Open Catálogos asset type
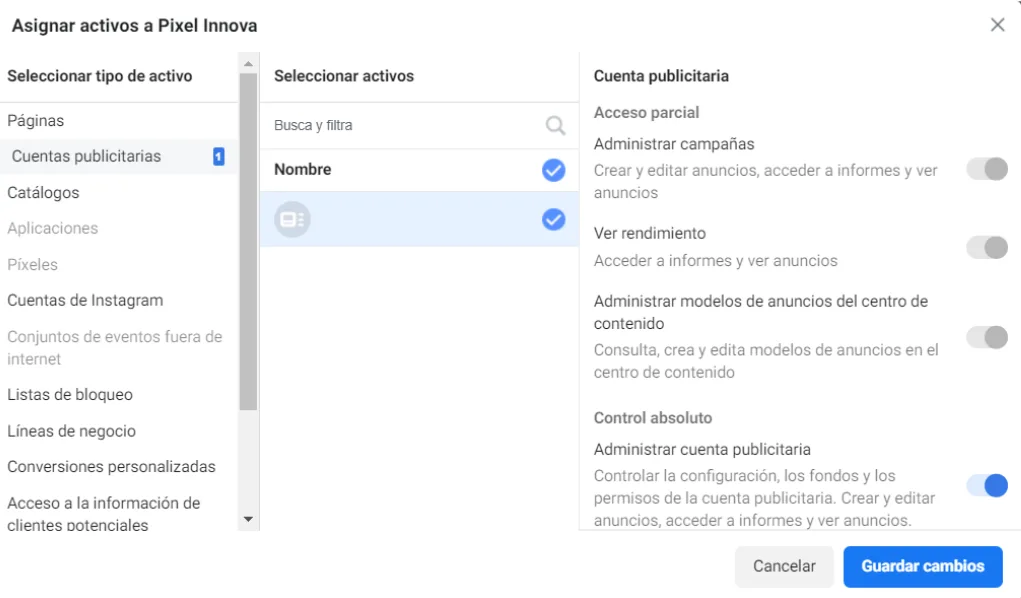 pos(43,193)
